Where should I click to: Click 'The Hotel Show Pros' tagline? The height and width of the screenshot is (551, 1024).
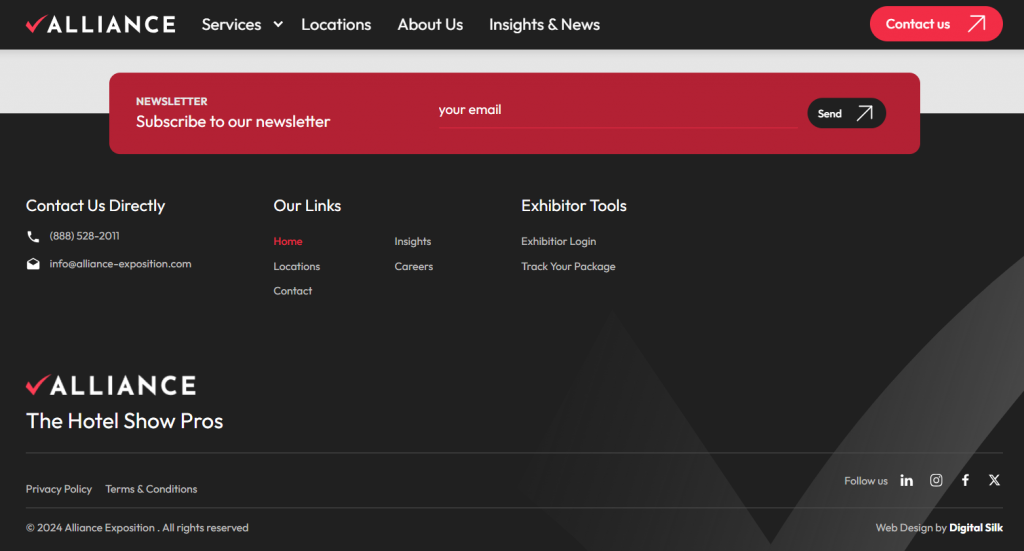(124, 421)
